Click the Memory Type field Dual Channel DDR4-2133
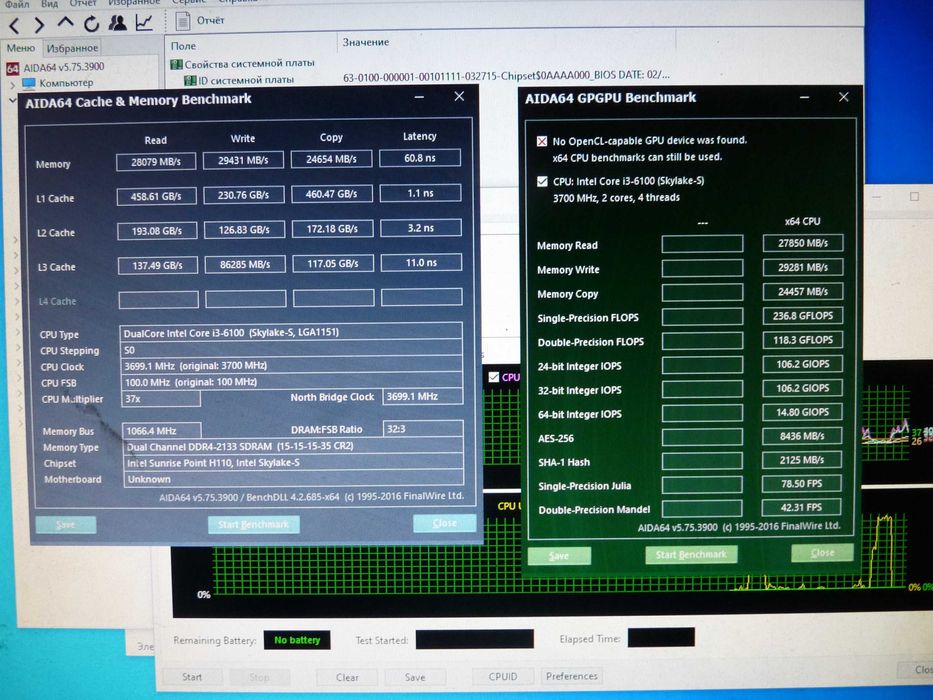 293,446
